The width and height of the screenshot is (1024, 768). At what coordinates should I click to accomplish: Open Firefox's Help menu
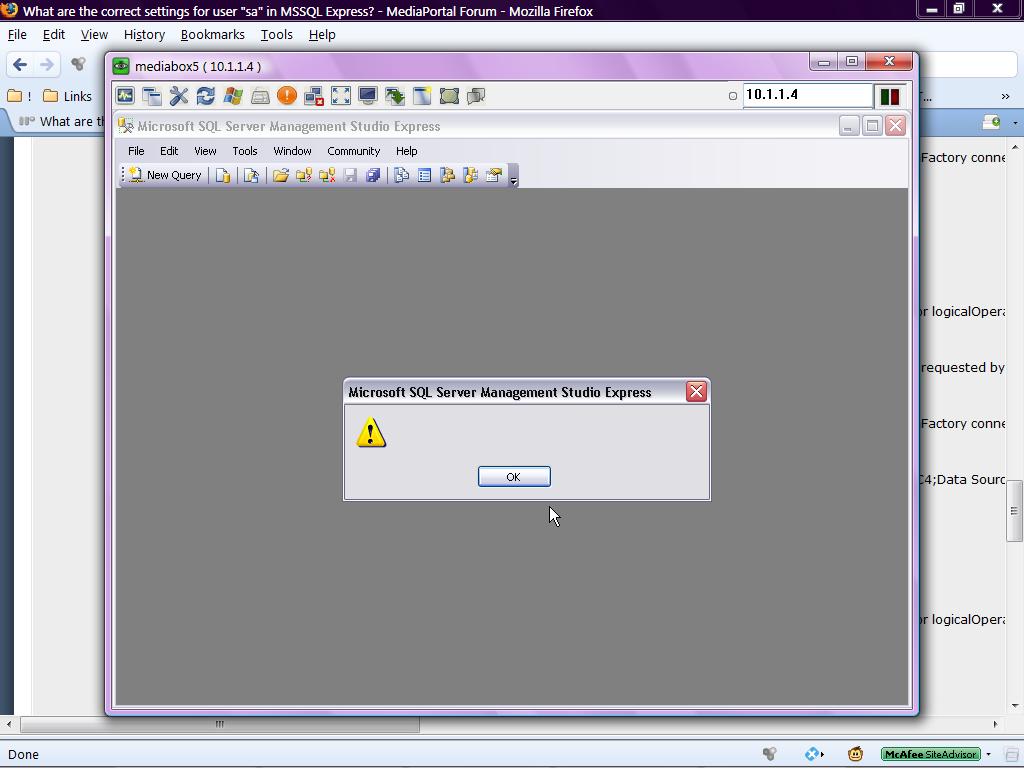click(x=322, y=35)
